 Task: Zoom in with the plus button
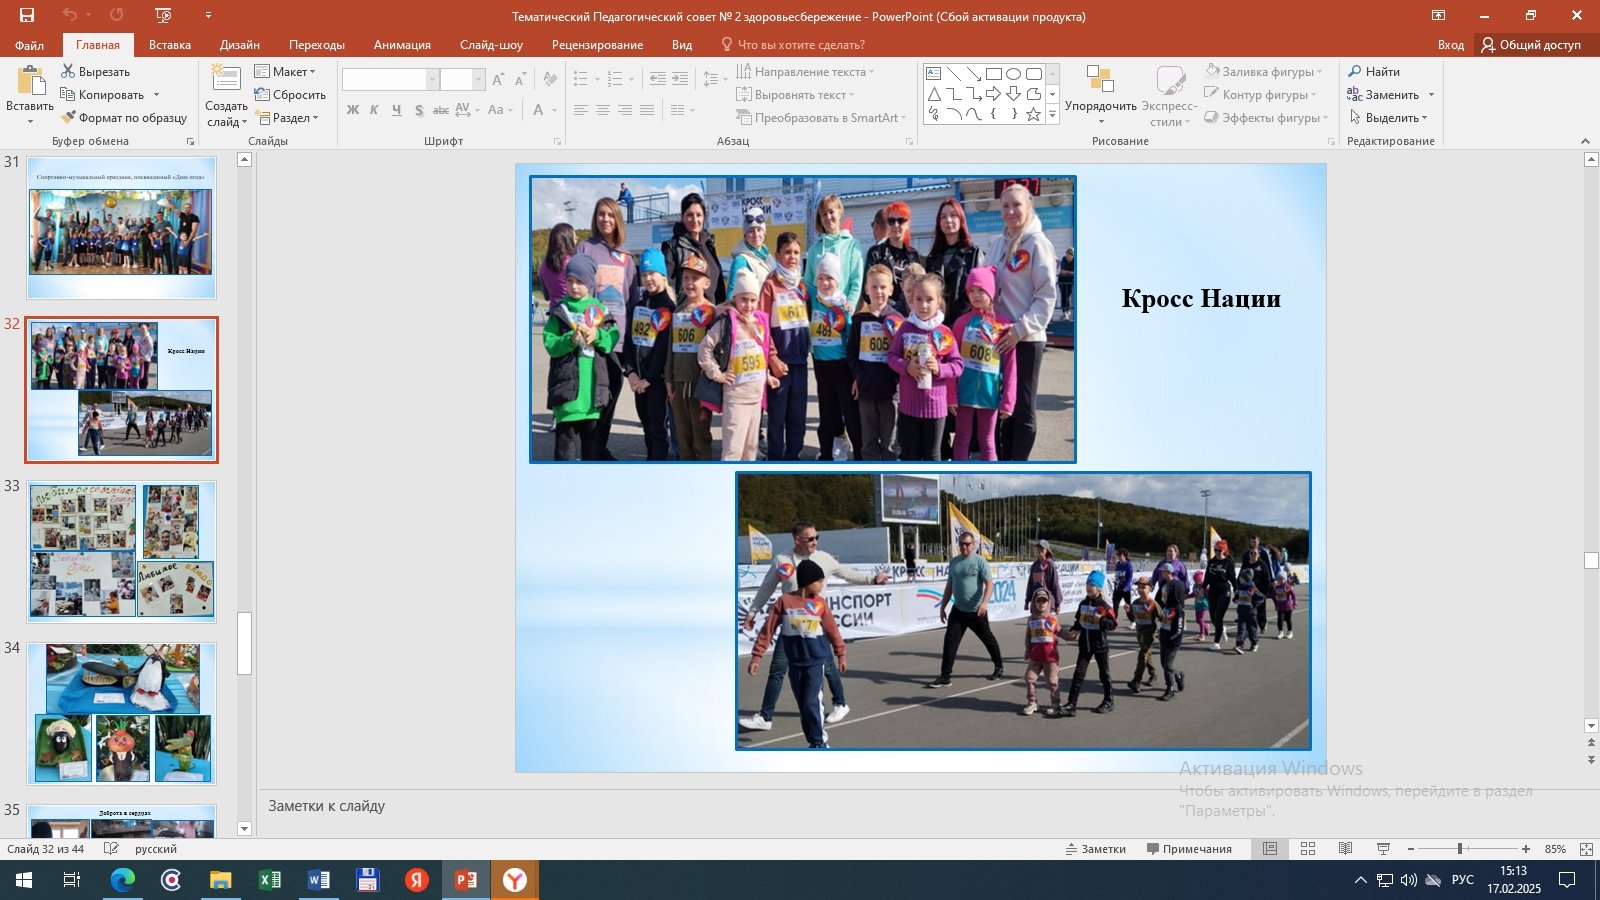(x=1526, y=849)
